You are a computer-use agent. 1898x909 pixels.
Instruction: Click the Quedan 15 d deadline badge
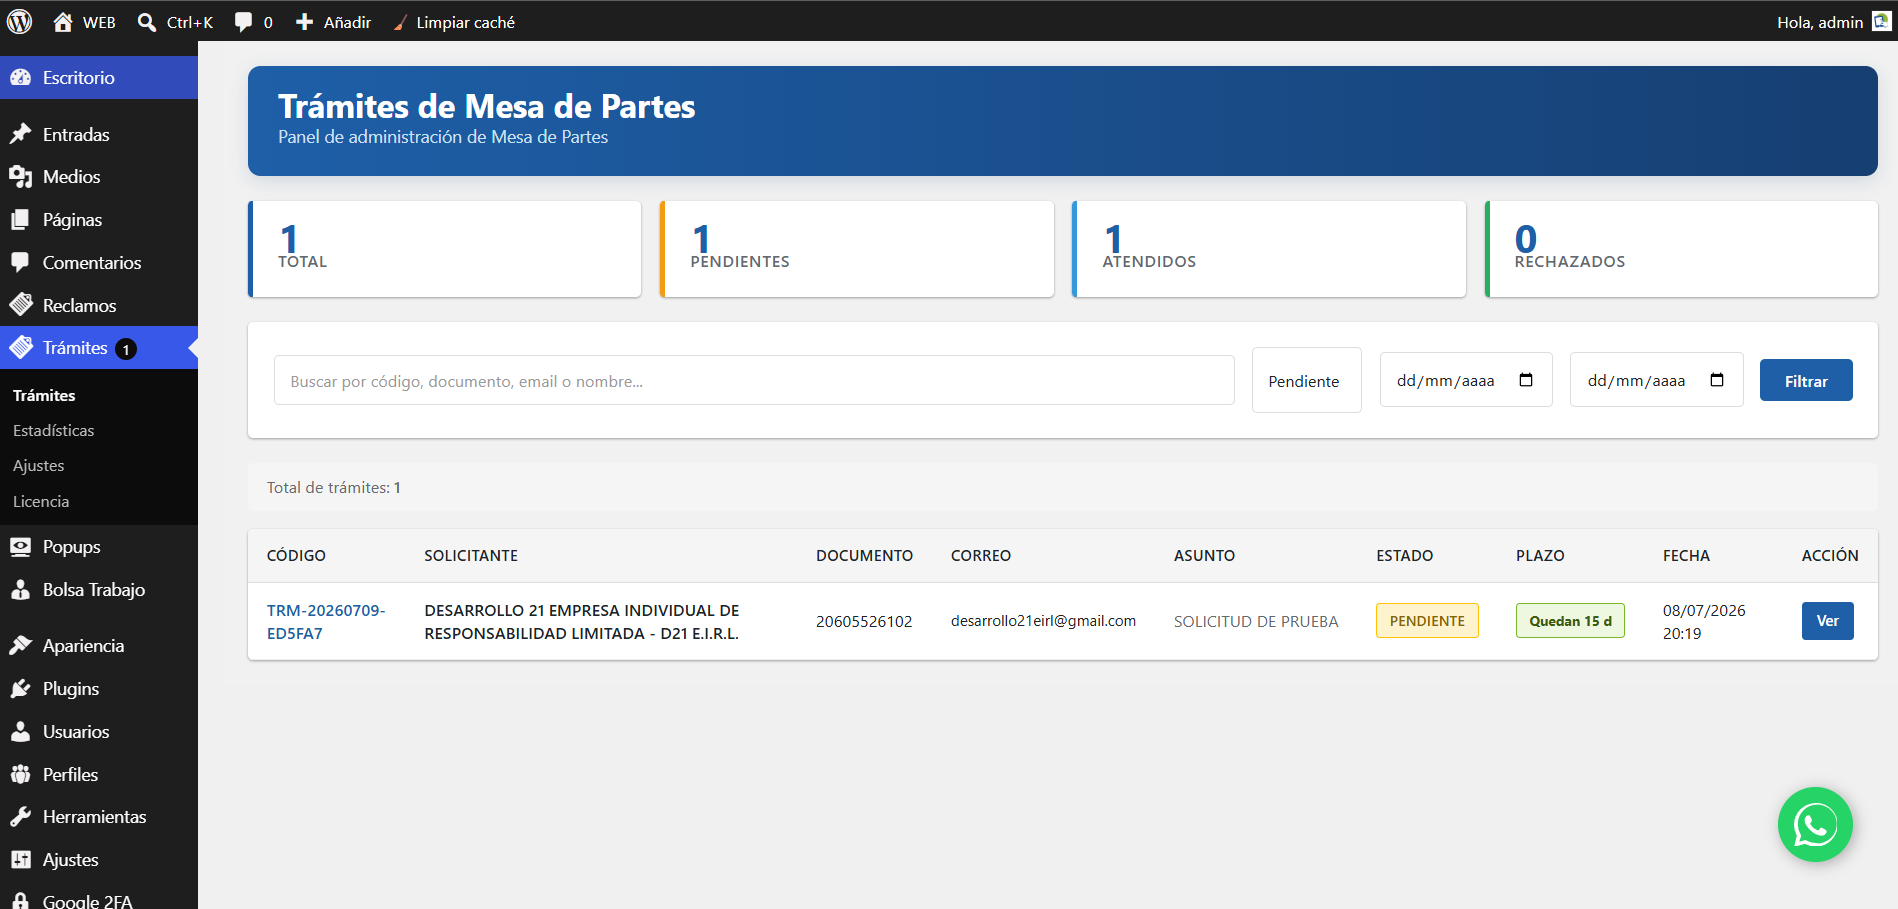[1570, 621]
